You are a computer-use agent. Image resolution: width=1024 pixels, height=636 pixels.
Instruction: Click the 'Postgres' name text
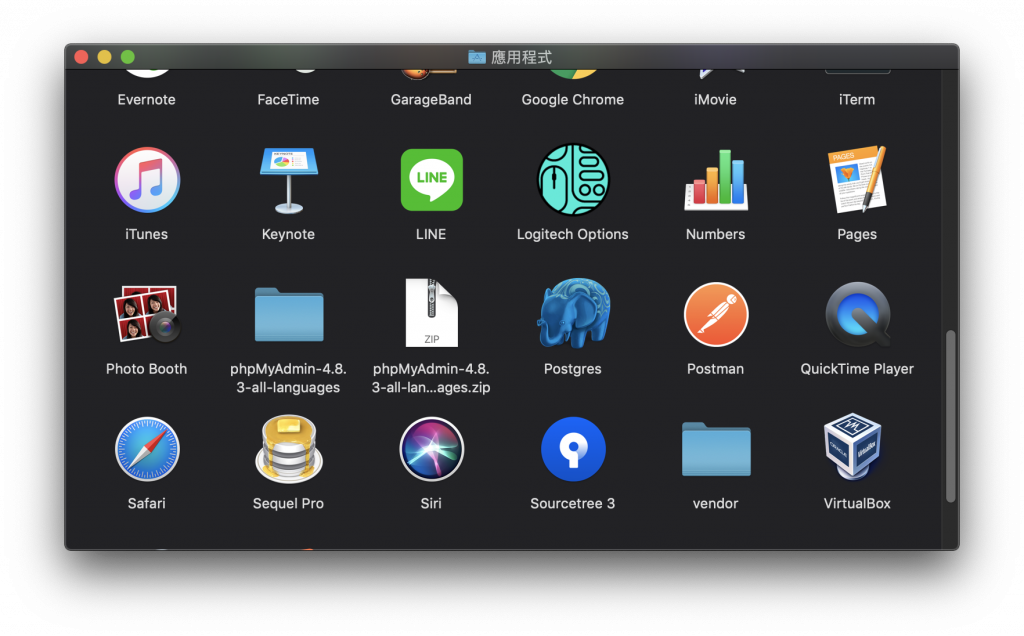573,369
